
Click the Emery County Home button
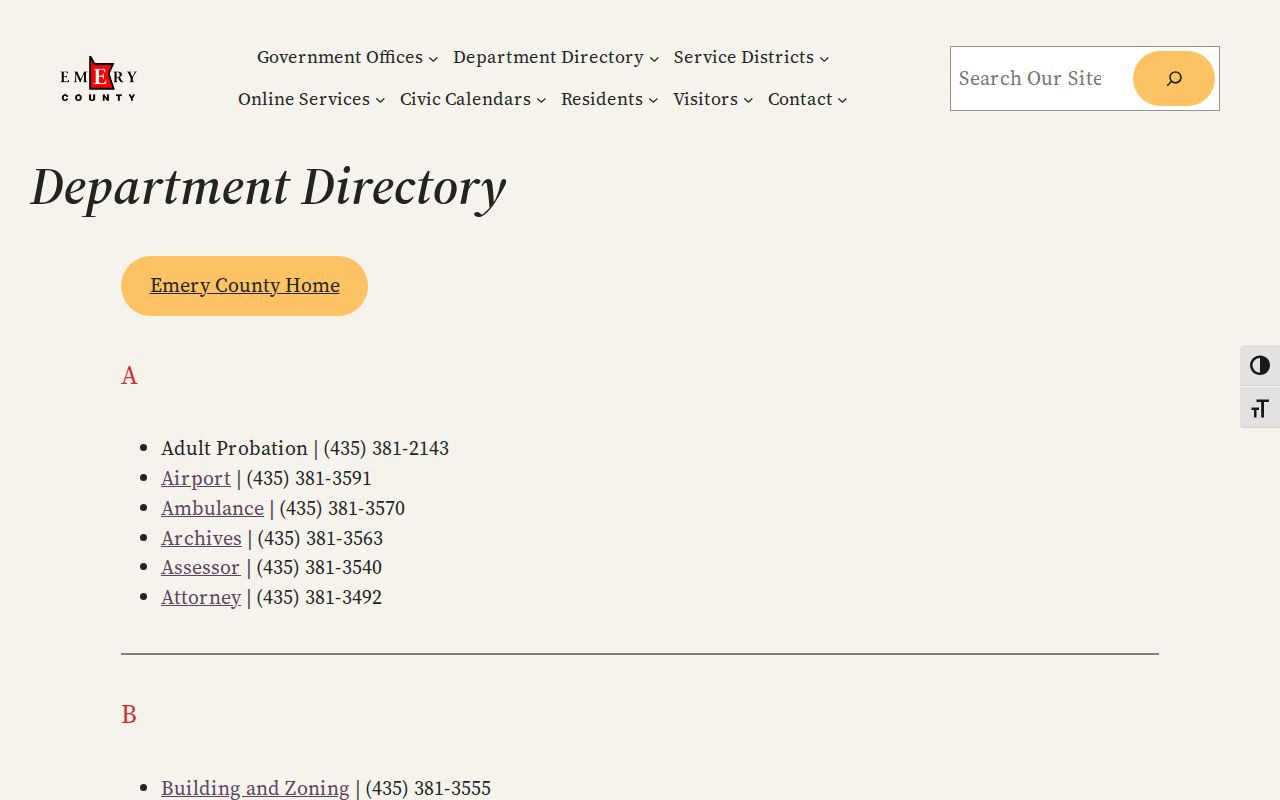[x=244, y=286]
